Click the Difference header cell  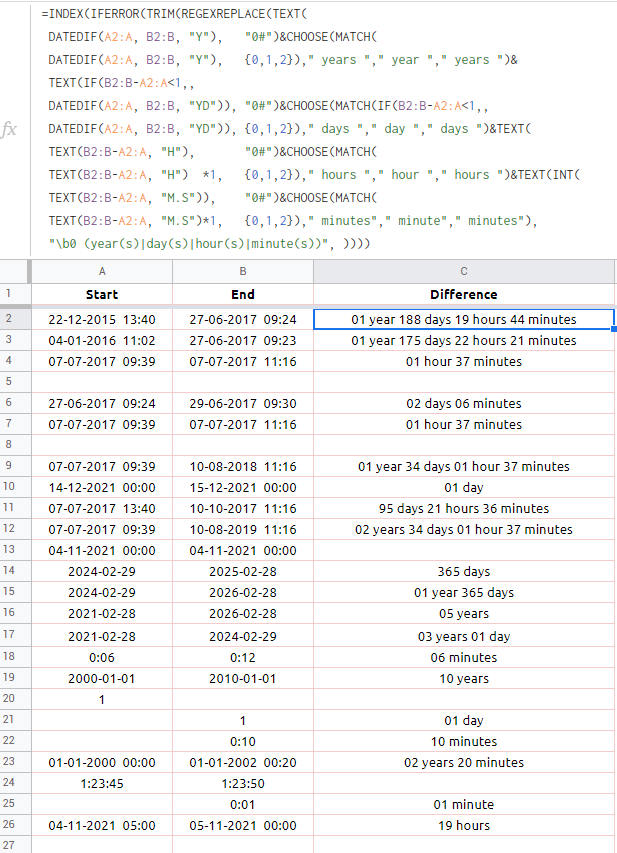click(464, 294)
